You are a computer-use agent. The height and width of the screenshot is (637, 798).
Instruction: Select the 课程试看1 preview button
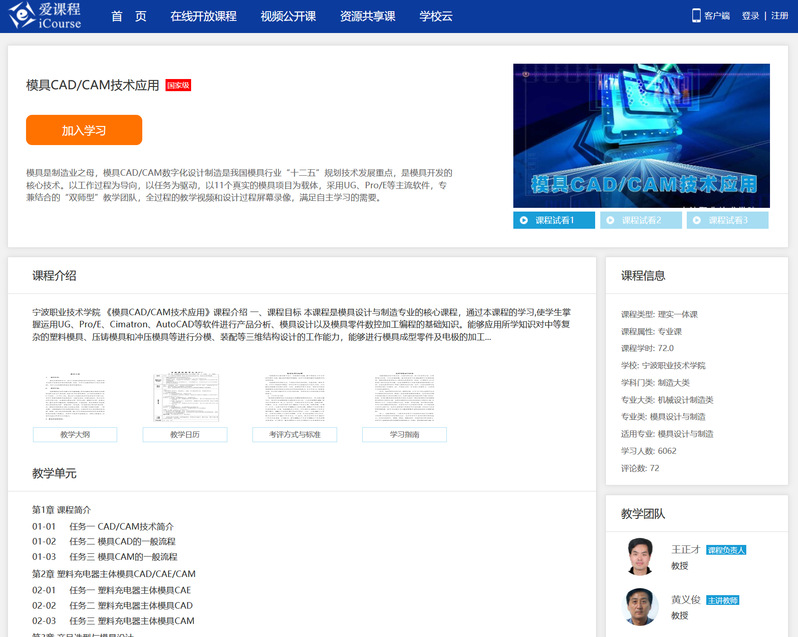click(554, 220)
